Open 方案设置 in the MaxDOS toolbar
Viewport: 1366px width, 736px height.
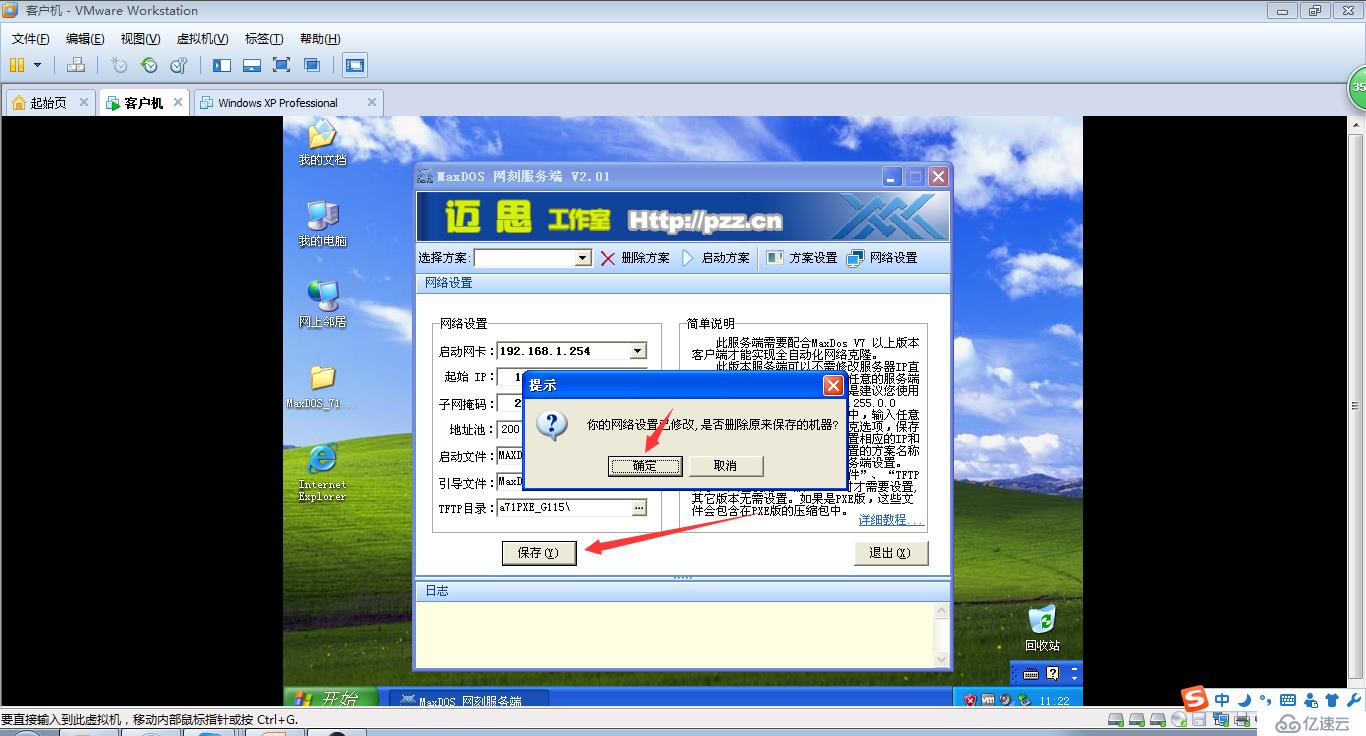pos(802,258)
